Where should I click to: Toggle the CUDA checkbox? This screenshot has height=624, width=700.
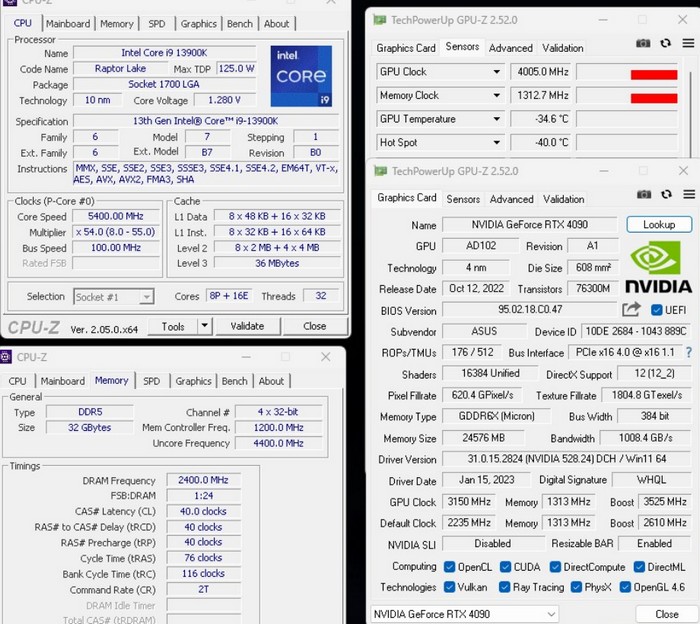(503, 566)
